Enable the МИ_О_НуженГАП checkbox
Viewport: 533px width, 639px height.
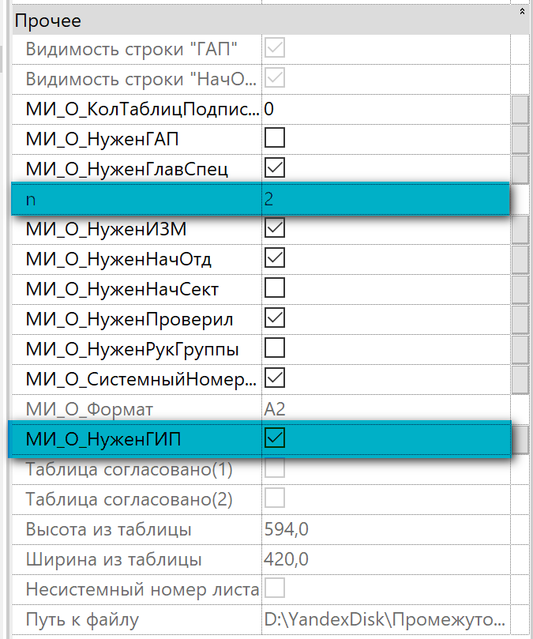coord(275,138)
